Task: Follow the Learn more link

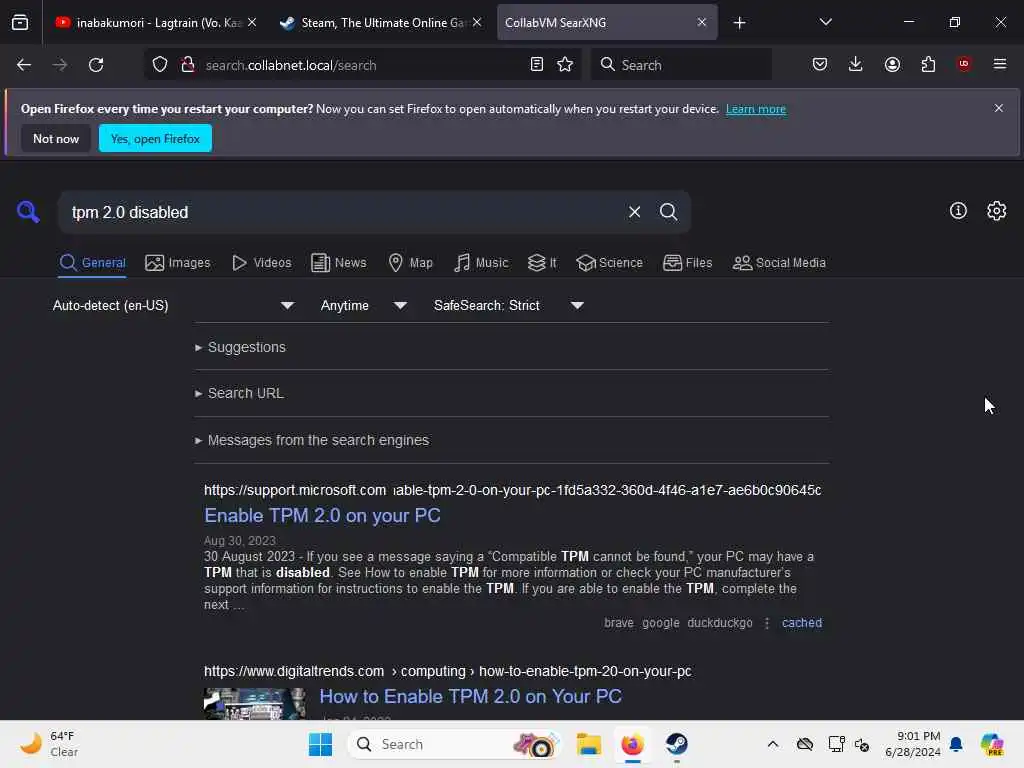Action: [756, 109]
